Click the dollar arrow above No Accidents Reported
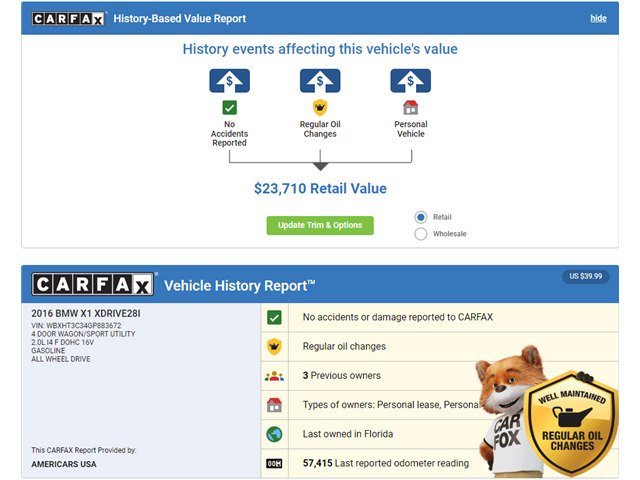Viewport: 640px width, 480px height. coord(229,81)
